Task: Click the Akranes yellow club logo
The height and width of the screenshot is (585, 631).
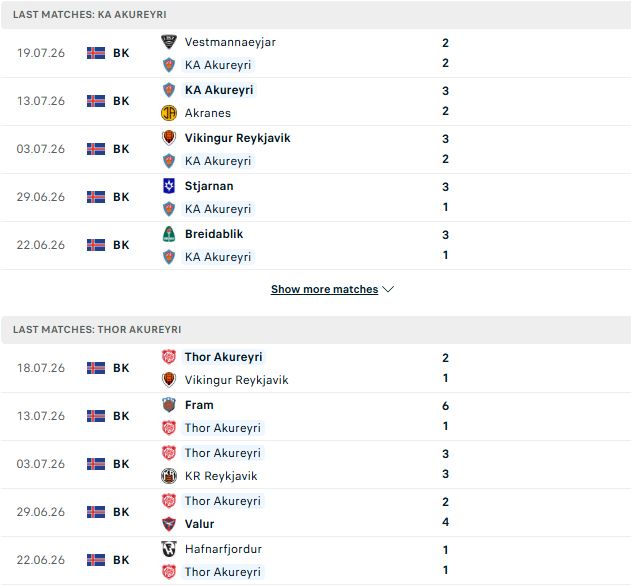Action: pos(169,113)
